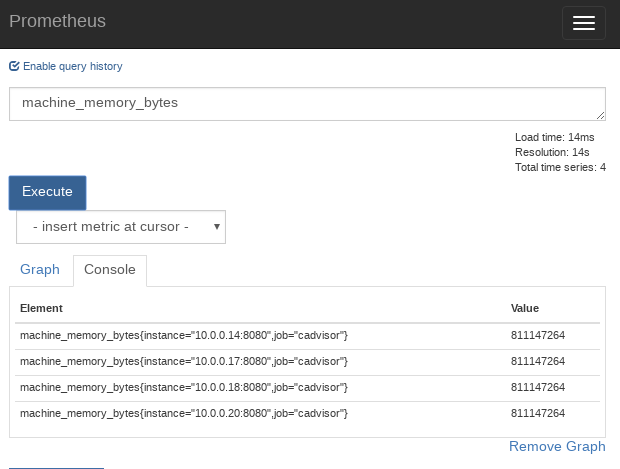This screenshot has height=469, width=620.
Task: Select the row for instance 10.0.0.18:8080
Action: (x=307, y=388)
